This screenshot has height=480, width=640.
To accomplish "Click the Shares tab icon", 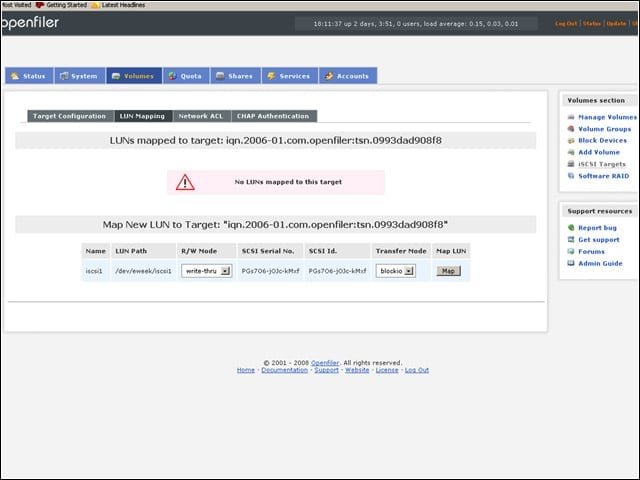I will click(220, 76).
